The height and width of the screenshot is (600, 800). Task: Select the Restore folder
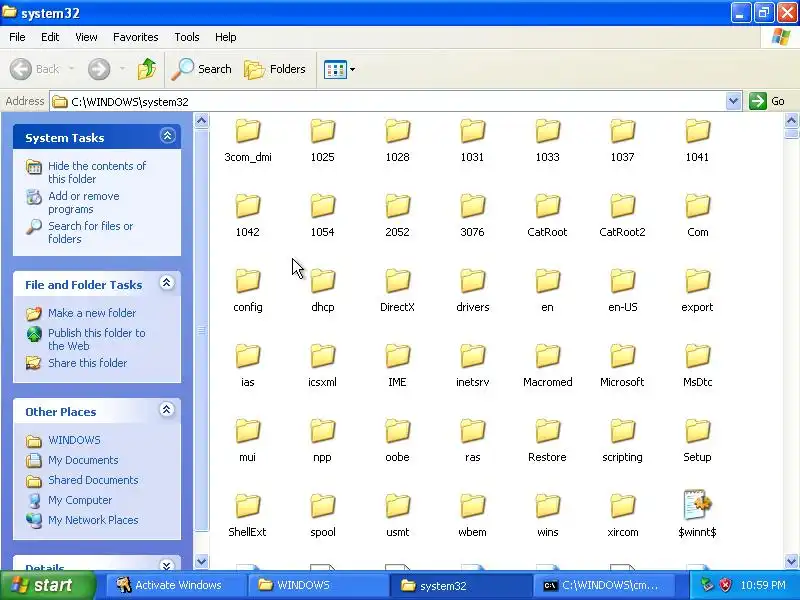(547, 441)
